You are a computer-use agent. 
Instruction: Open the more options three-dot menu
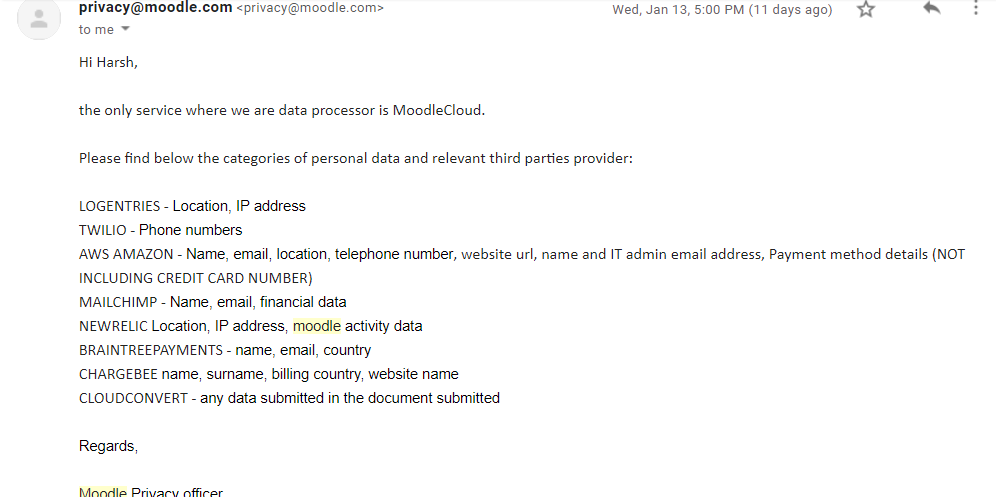pyautogui.click(x=976, y=9)
